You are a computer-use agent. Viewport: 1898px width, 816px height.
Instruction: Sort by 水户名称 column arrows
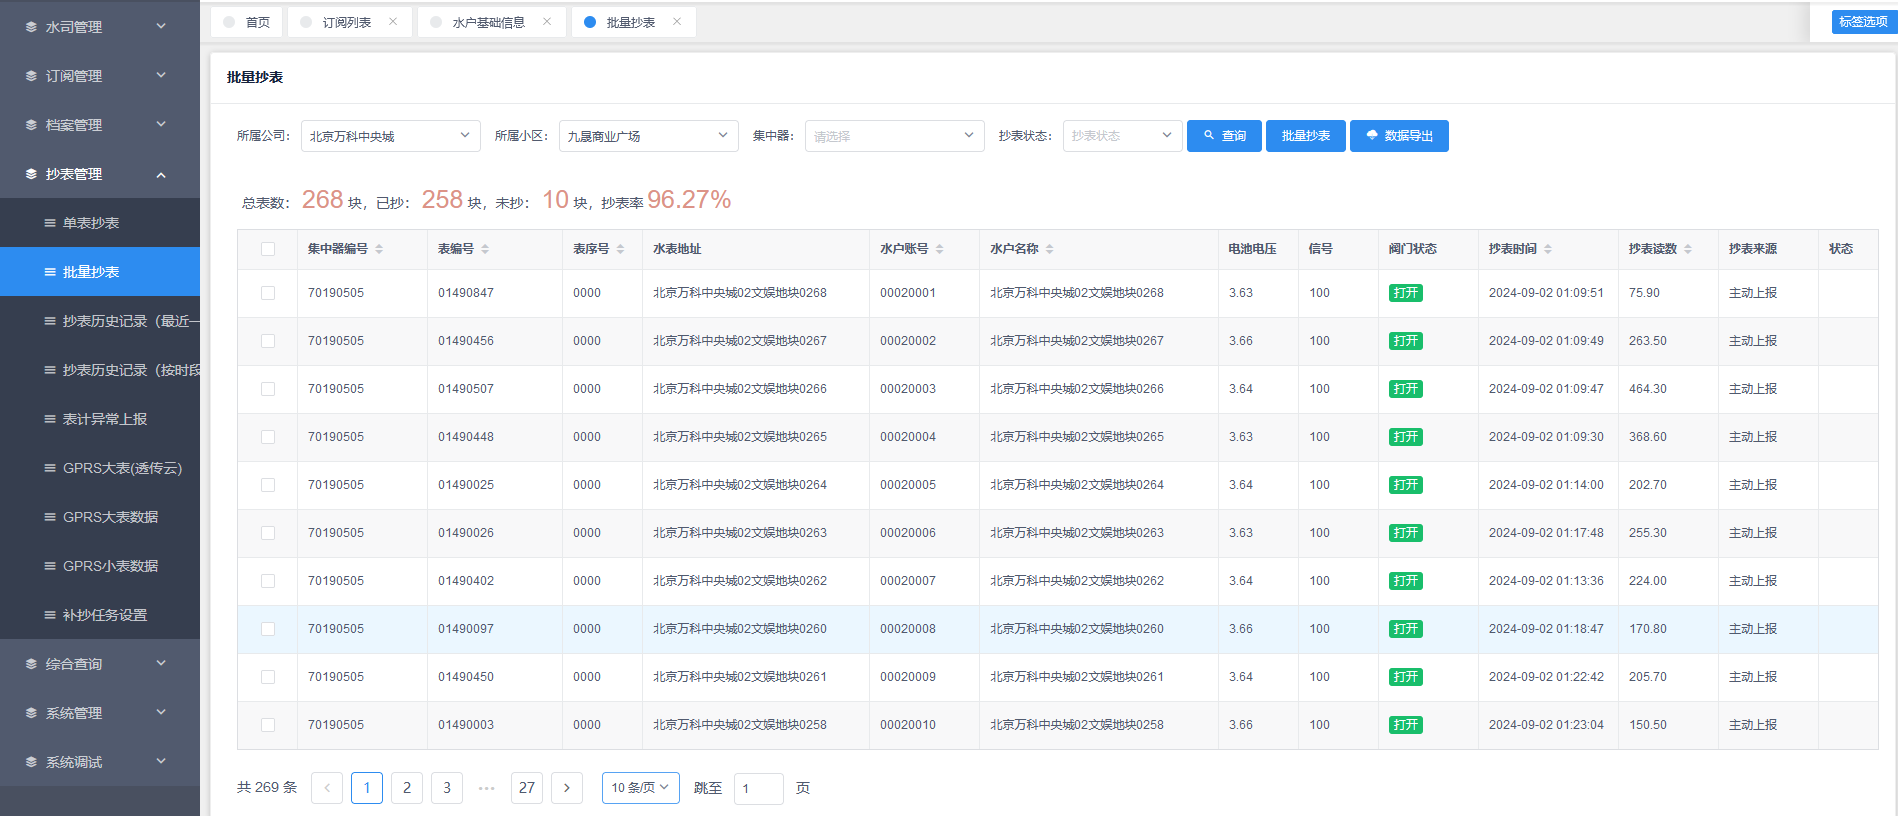pyautogui.click(x=1050, y=249)
